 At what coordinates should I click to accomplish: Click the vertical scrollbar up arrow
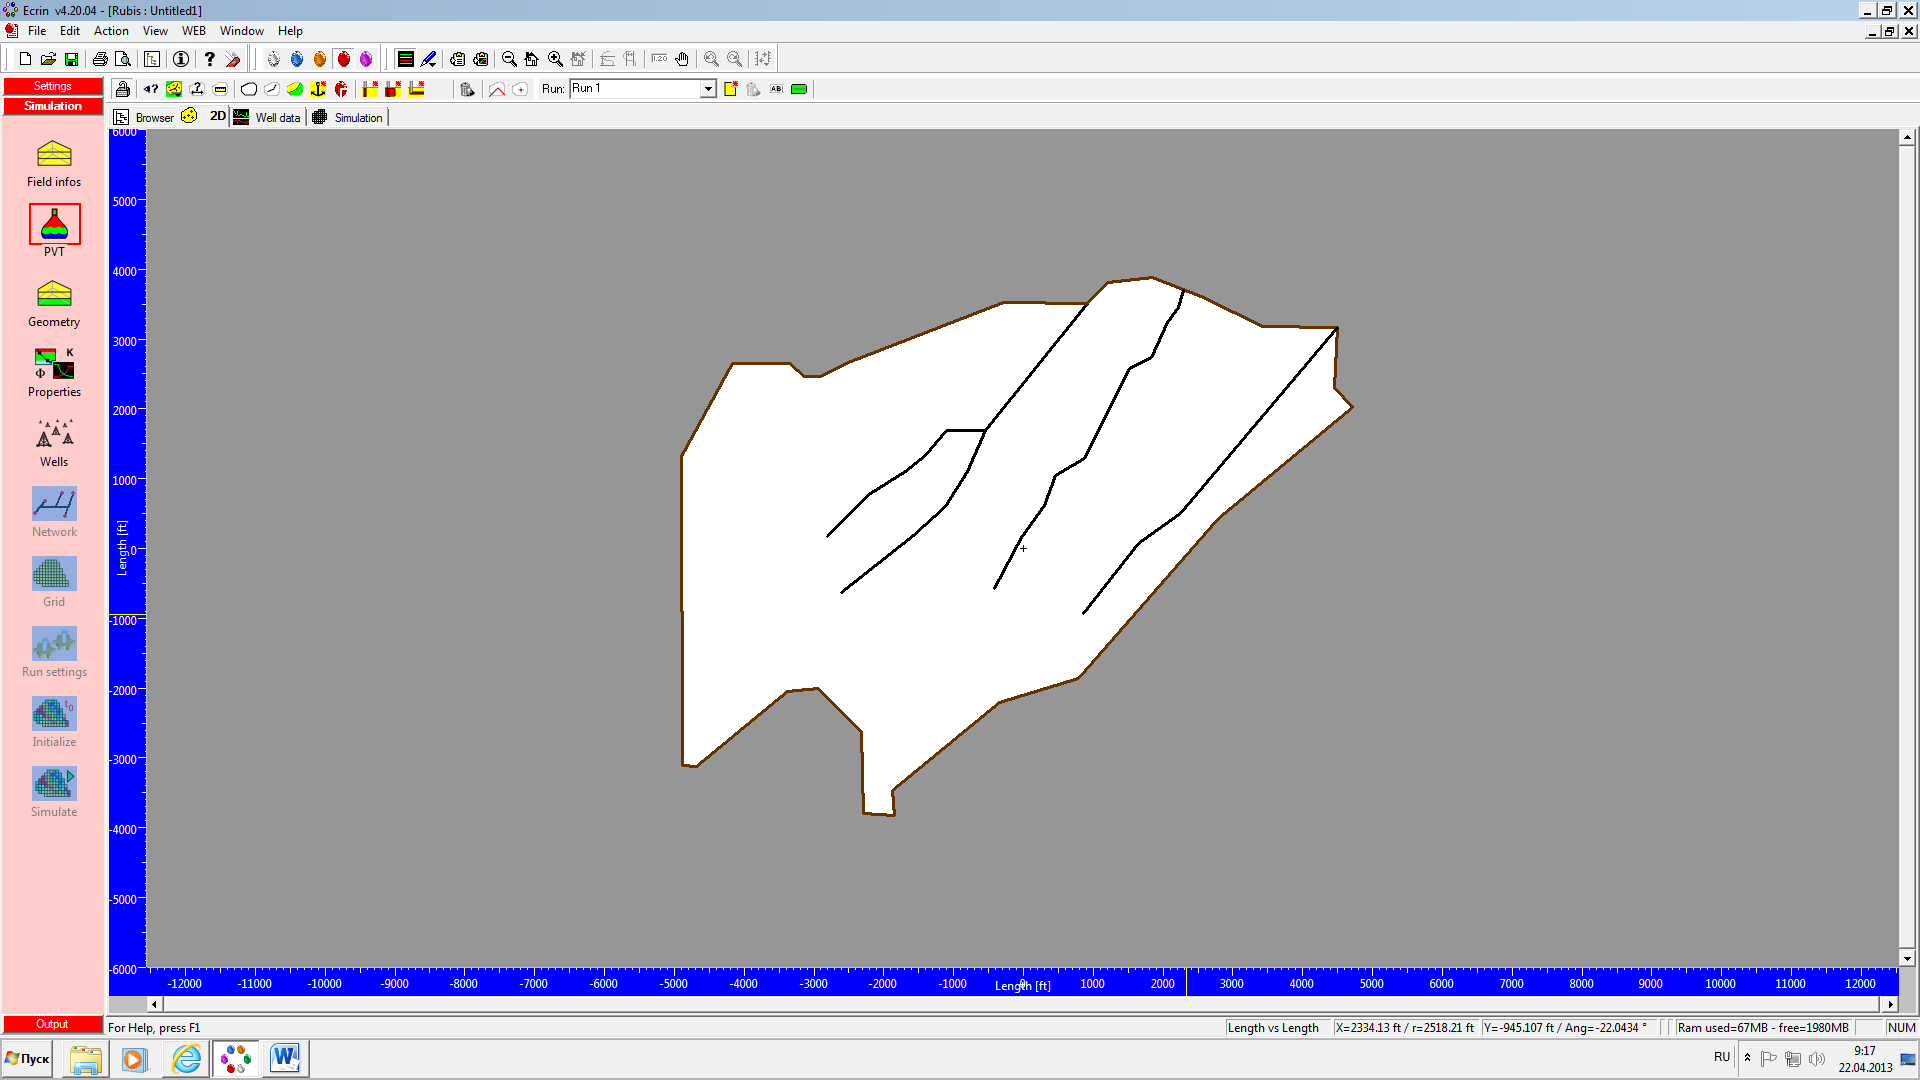coord(1907,137)
